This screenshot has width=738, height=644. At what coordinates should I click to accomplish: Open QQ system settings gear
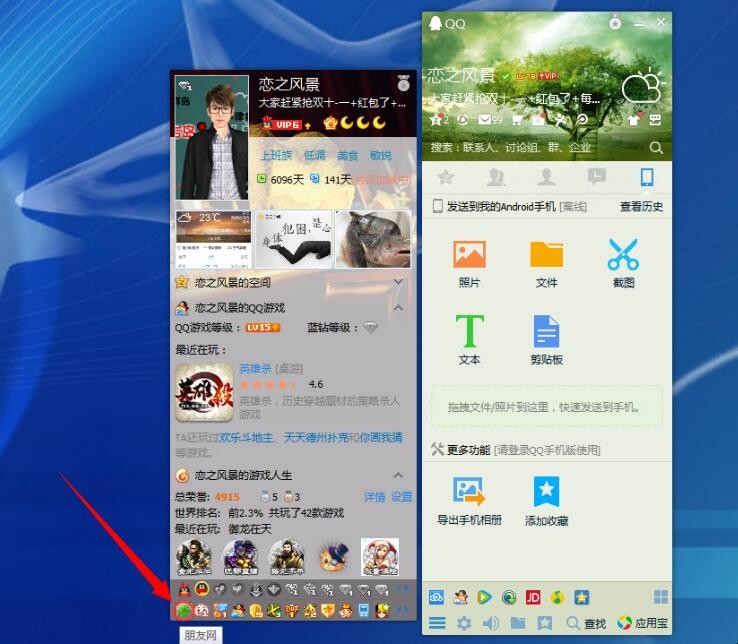[x=464, y=623]
